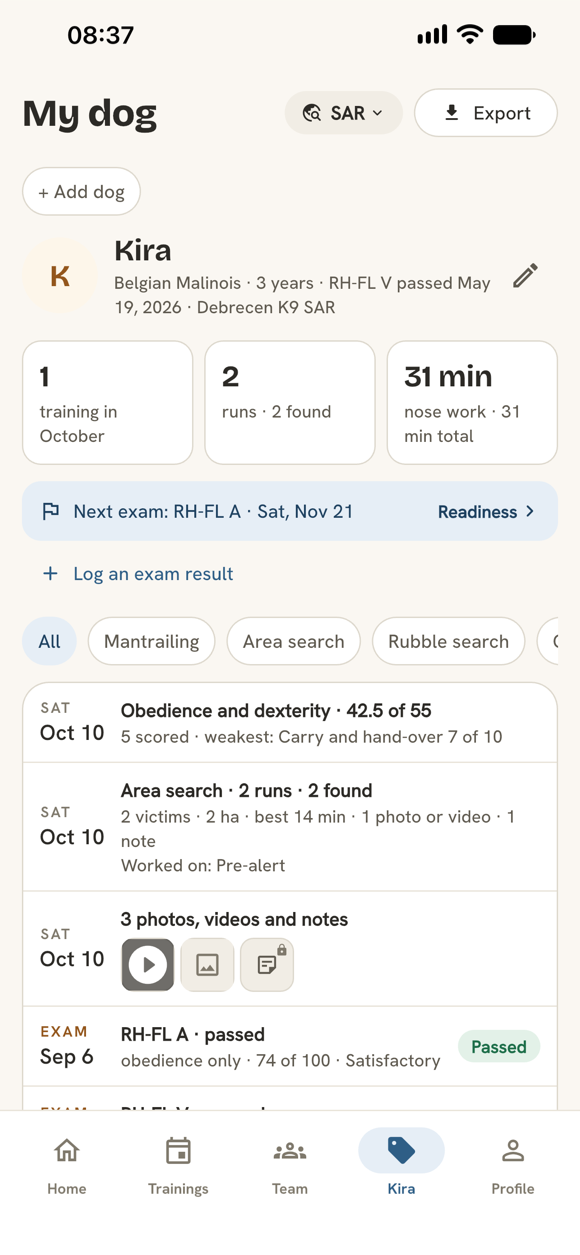This screenshot has width=580, height=1255.
Task: Select the Area search filter chip
Action: [x=293, y=642]
